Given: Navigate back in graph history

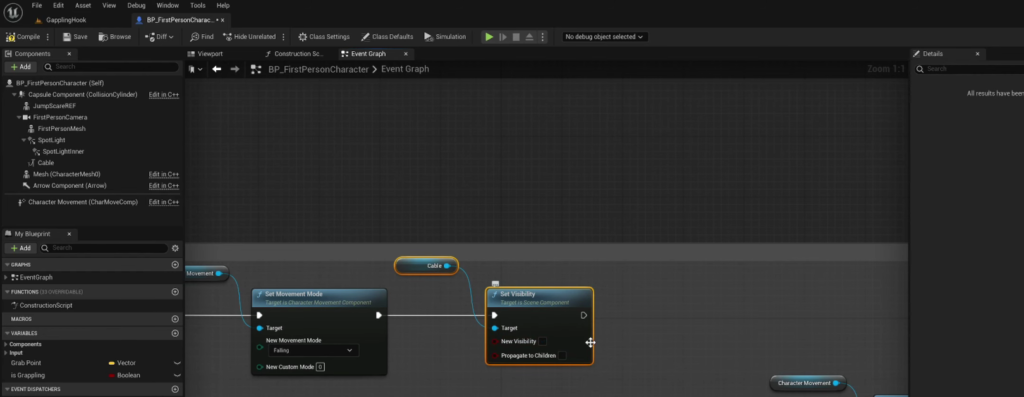Looking at the screenshot, I should click(x=216, y=69).
